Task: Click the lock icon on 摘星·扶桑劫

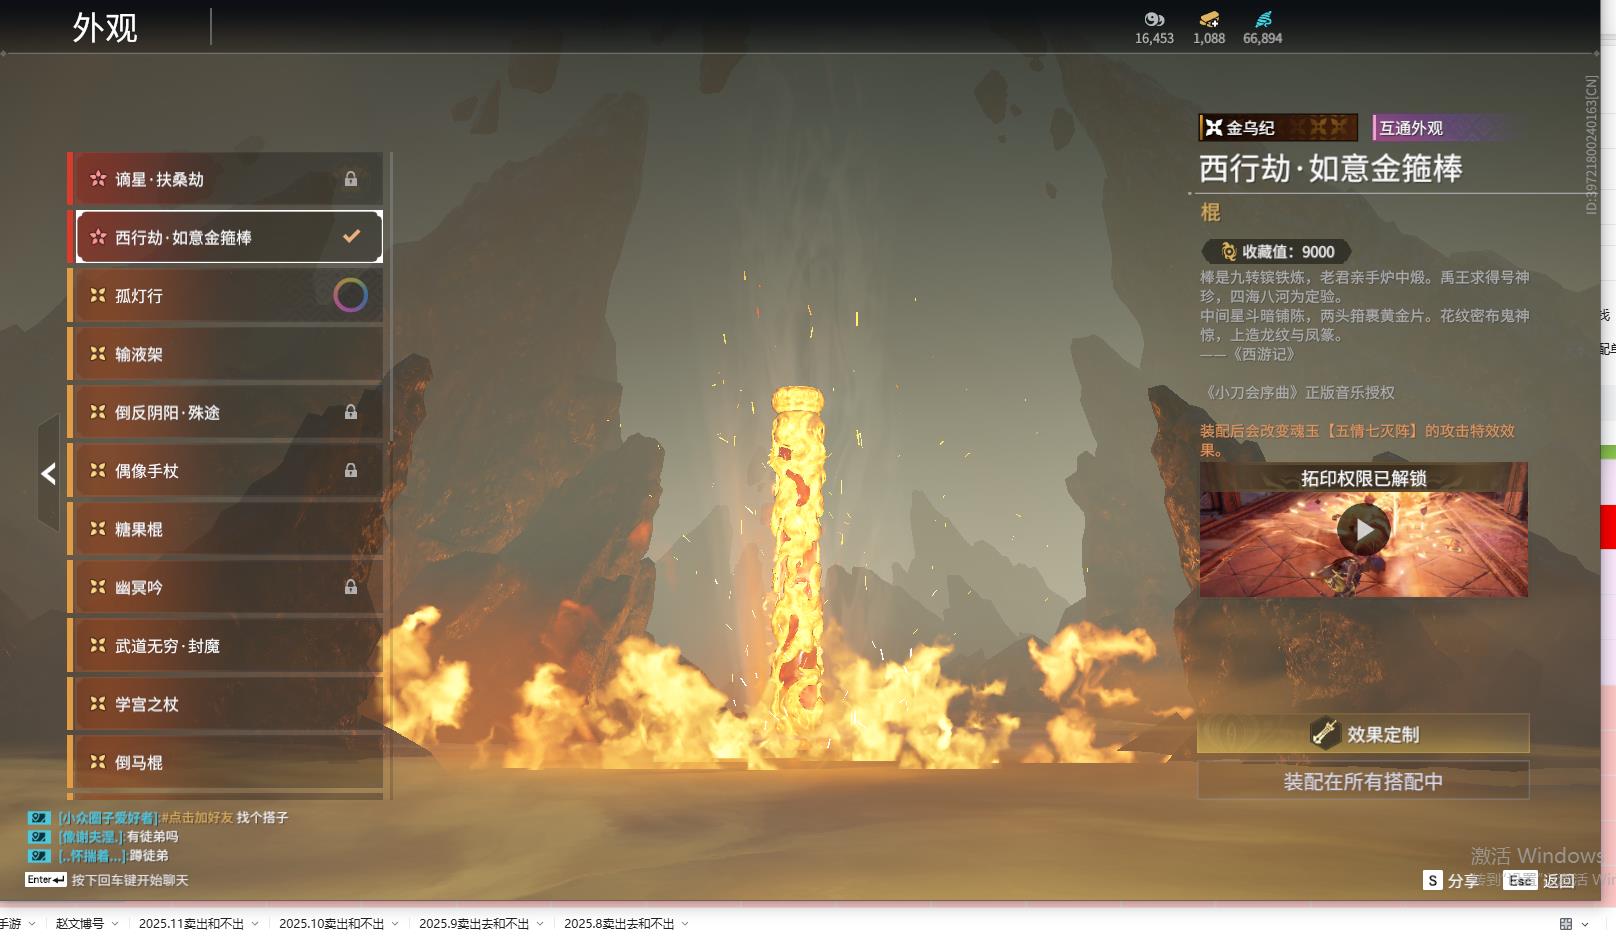Action: click(x=351, y=179)
